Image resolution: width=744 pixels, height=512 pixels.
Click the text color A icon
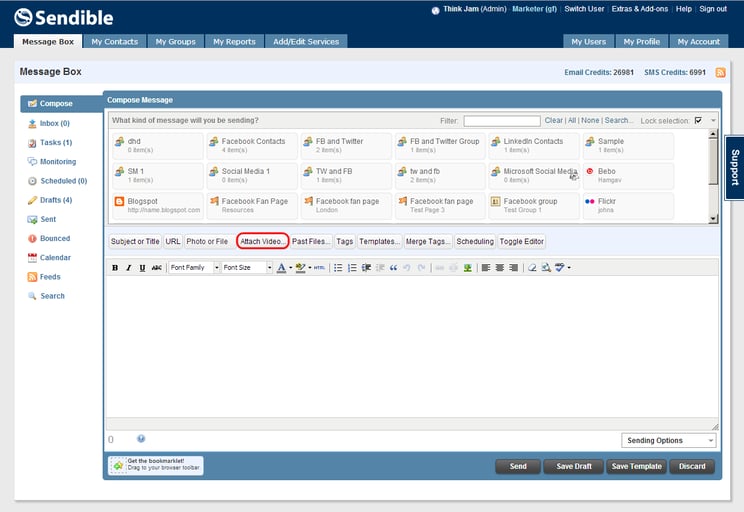click(281, 268)
